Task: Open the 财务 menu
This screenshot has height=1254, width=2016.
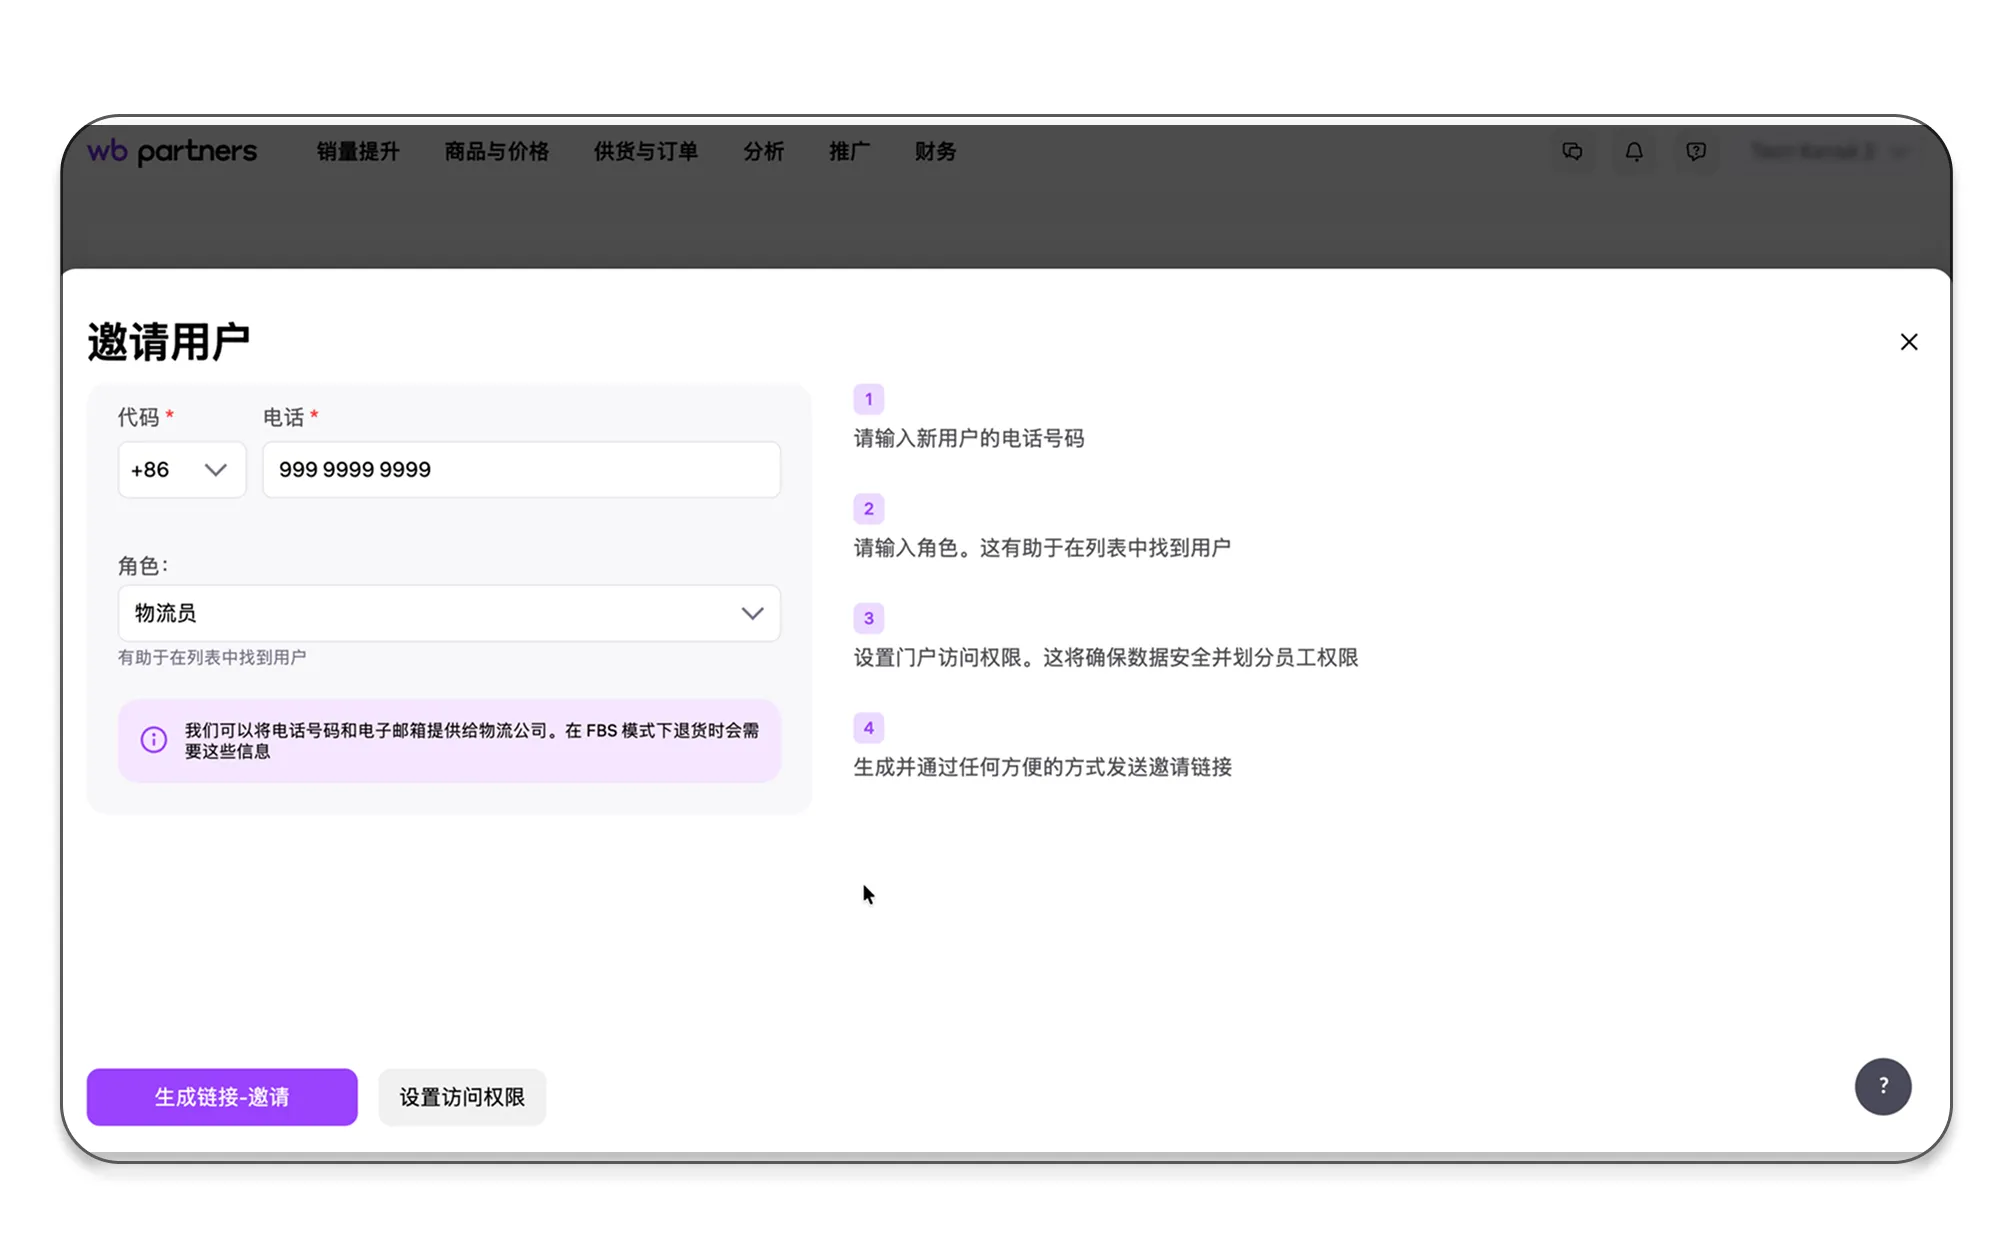Action: [936, 151]
